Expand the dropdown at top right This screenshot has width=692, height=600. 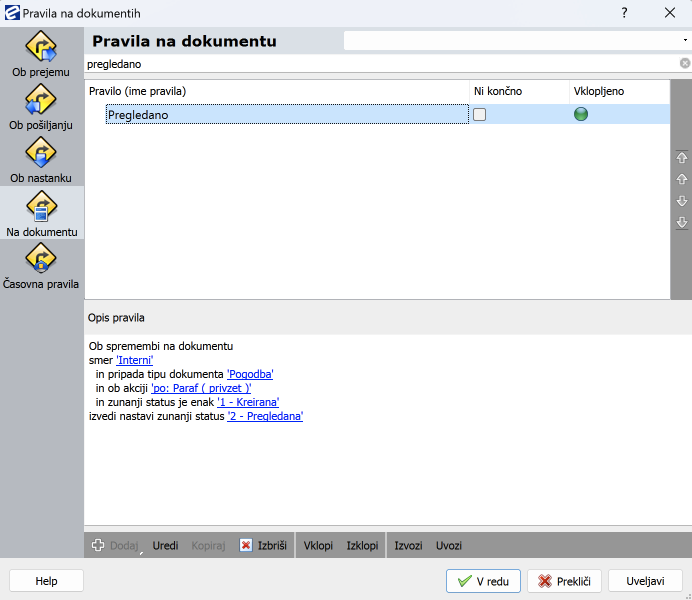pos(684,41)
